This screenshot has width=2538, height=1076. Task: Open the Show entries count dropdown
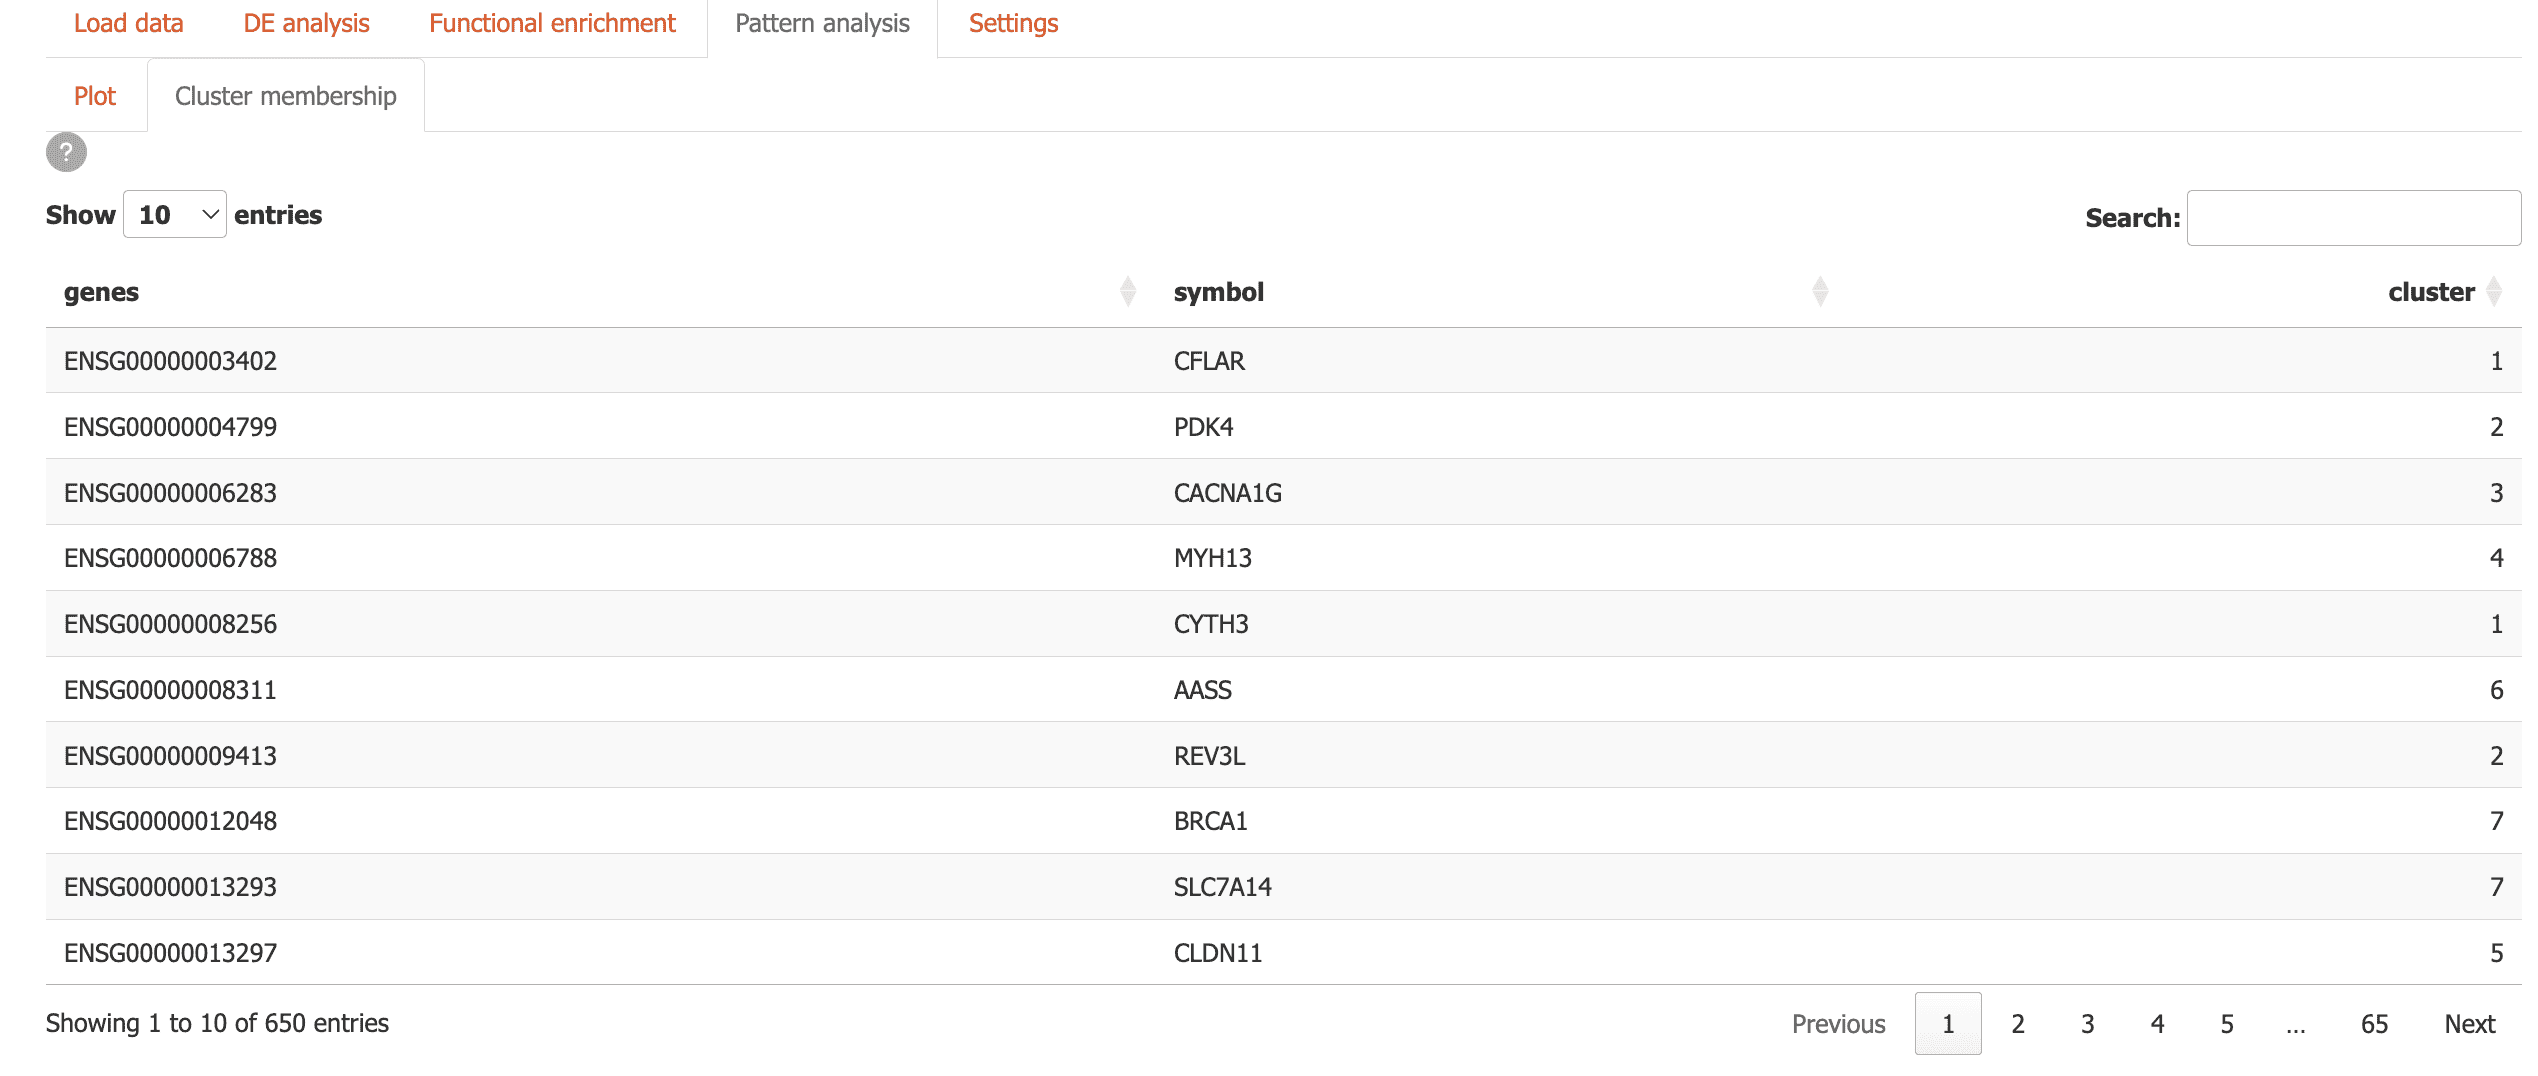(175, 215)
